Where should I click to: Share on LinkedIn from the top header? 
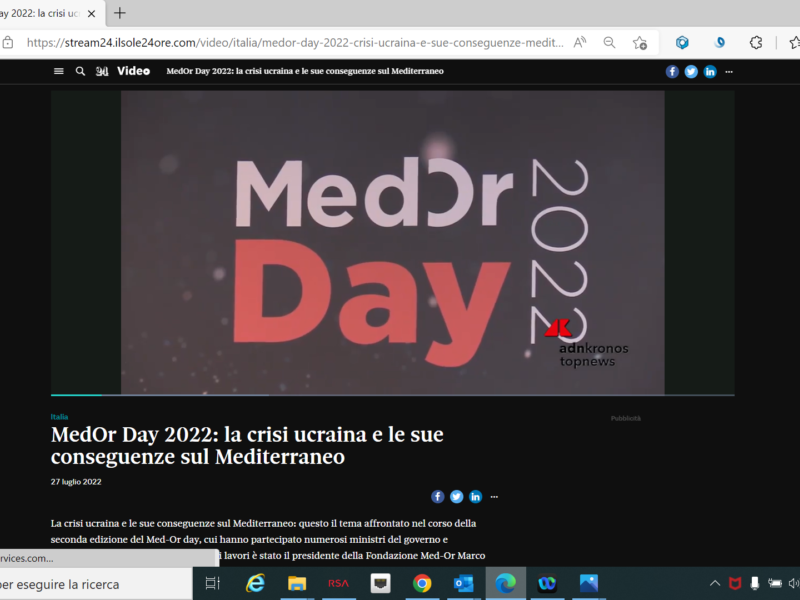(710, 72)
